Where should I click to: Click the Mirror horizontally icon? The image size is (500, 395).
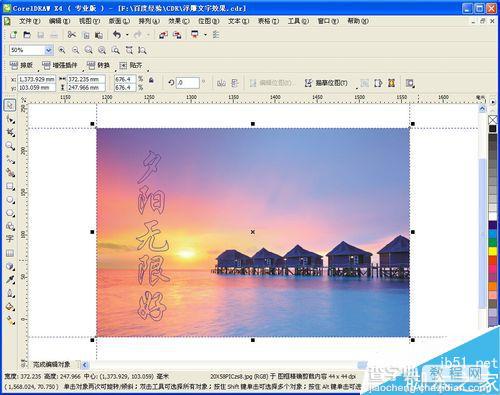point(221,83)
